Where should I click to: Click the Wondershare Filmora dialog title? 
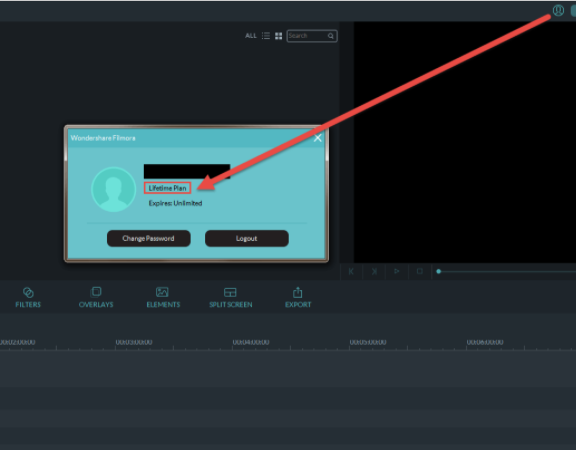click(x=103, y=138)
